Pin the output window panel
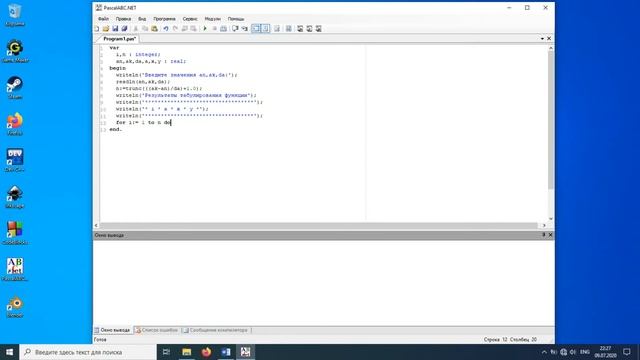 click(544, 235)
